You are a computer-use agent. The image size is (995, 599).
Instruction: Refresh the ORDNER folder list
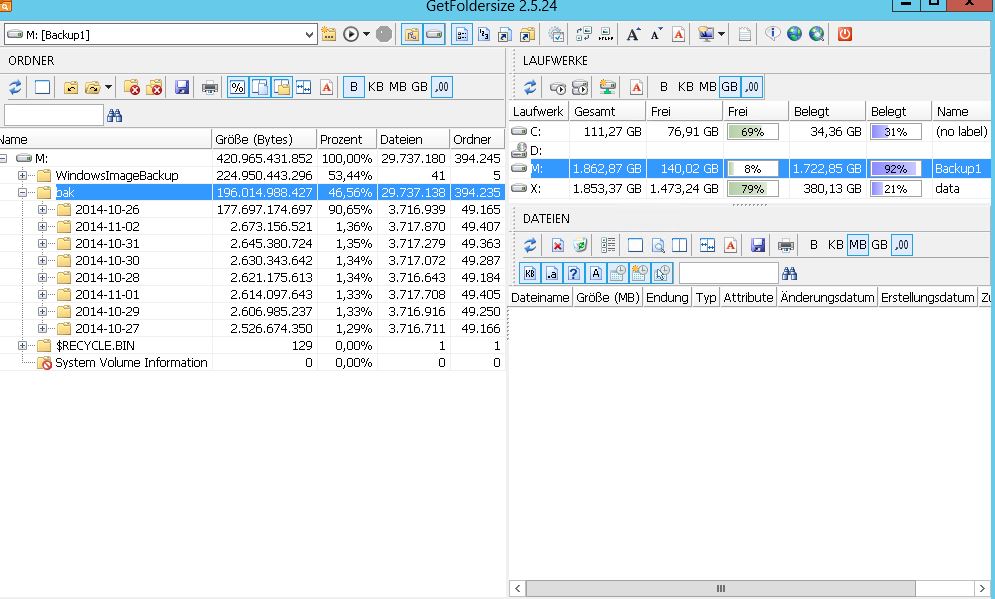click(15, 87)
